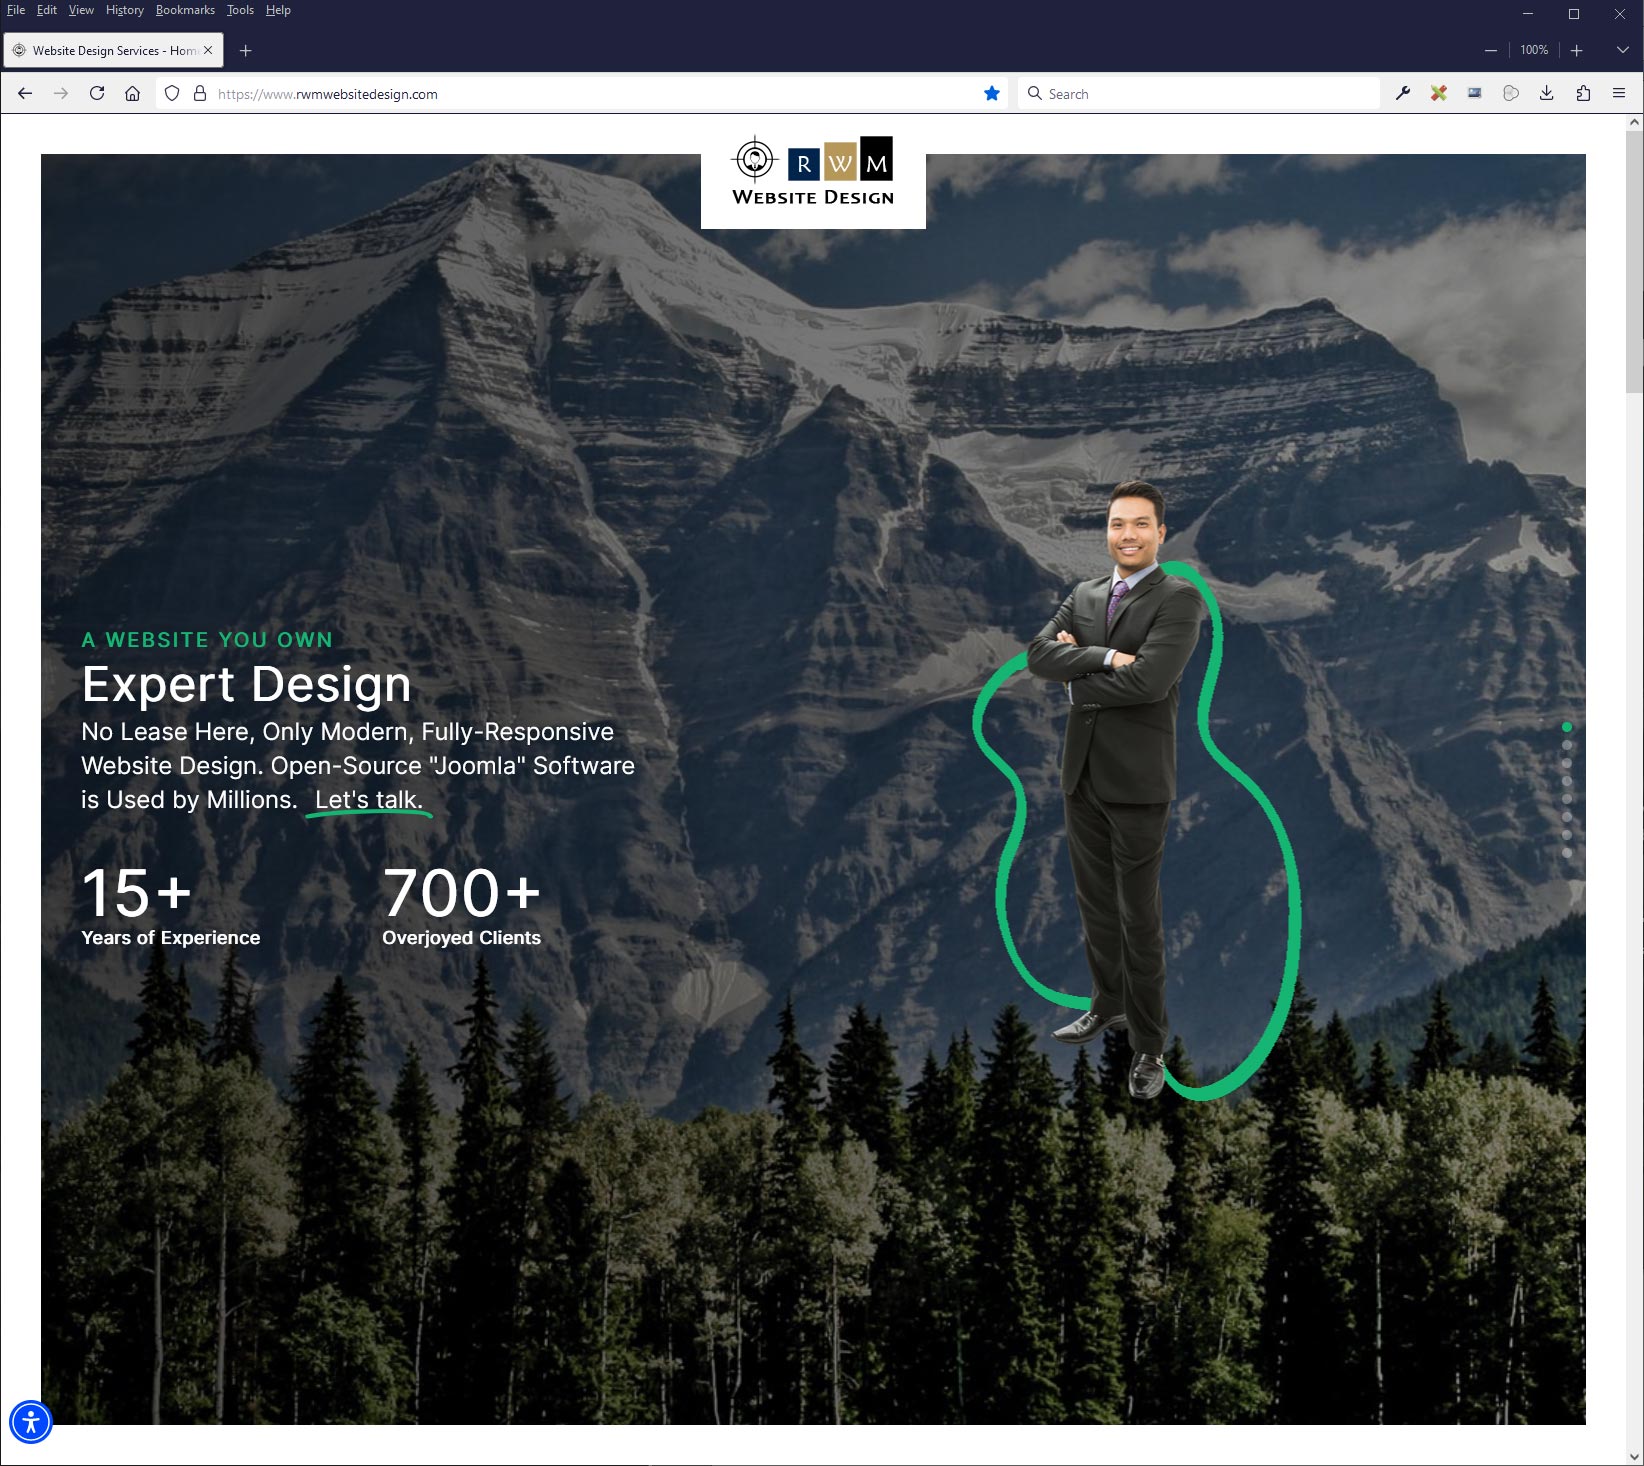Click the search magnifier icon in search box
Image resolution: width=1644 pixels, height=1466 pixels.
[1035, 93]
